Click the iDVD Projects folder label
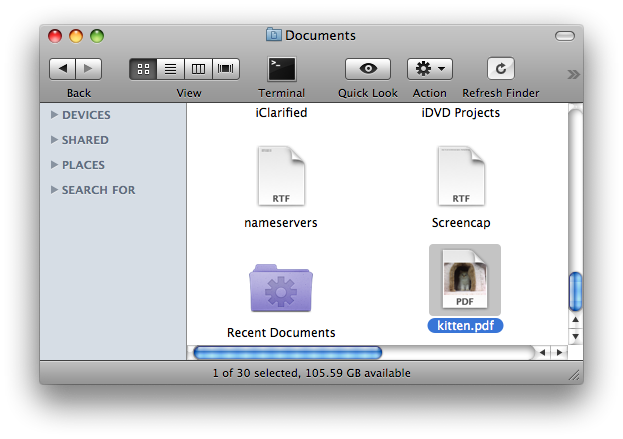Viewport: 623px width, 439px height. point(460,113)
